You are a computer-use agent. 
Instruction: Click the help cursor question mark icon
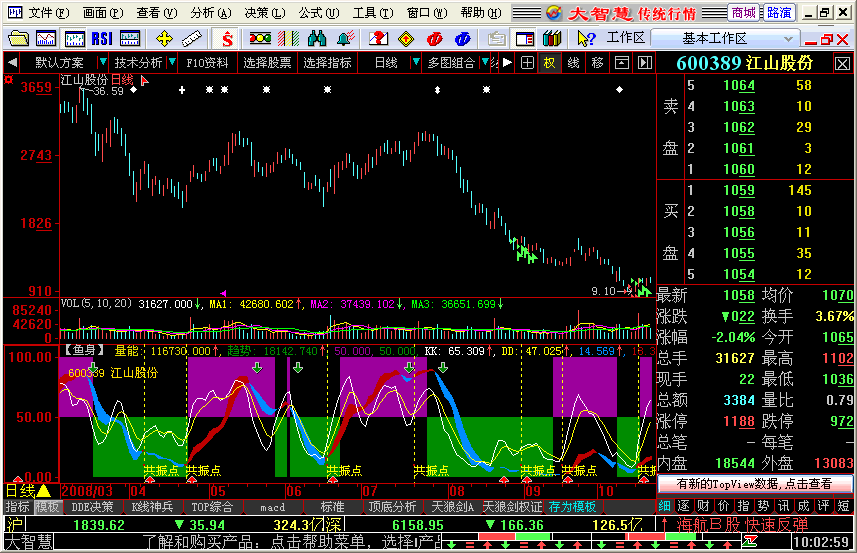click(586, 39)
